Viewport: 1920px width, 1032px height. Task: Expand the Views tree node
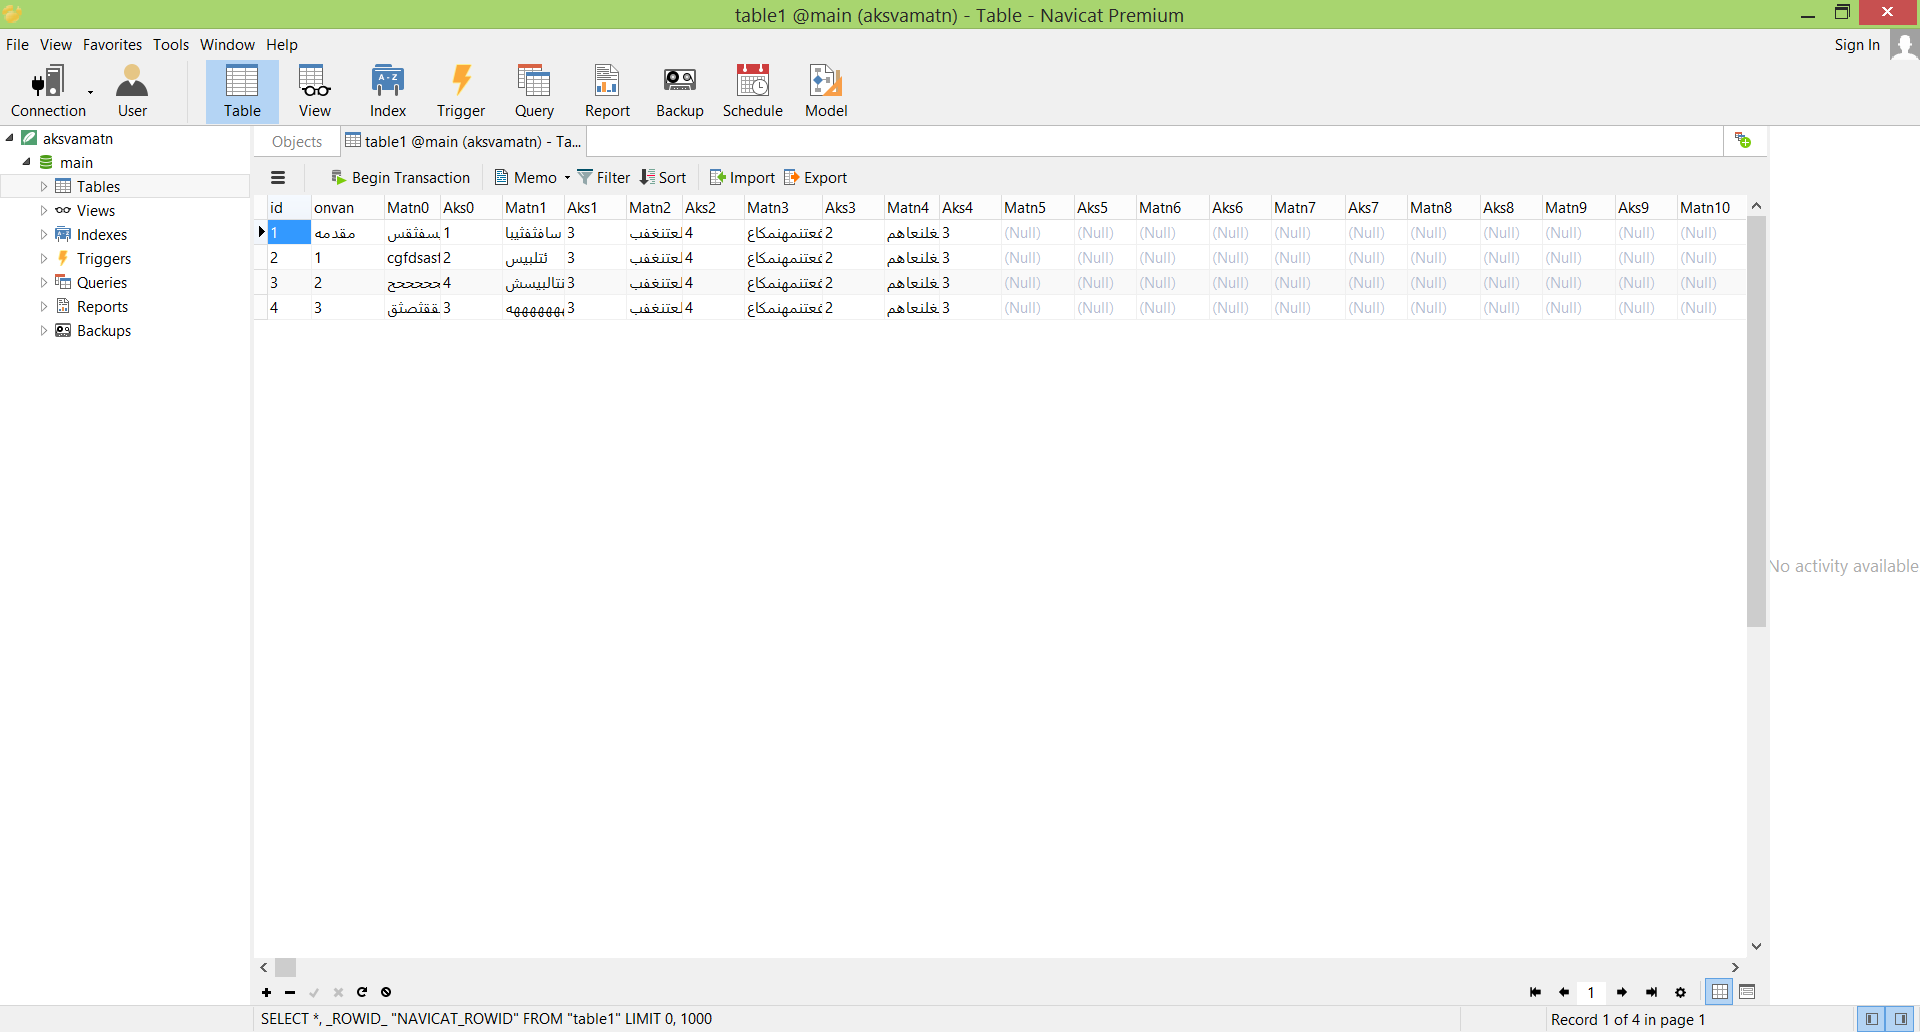click(43, 210)
